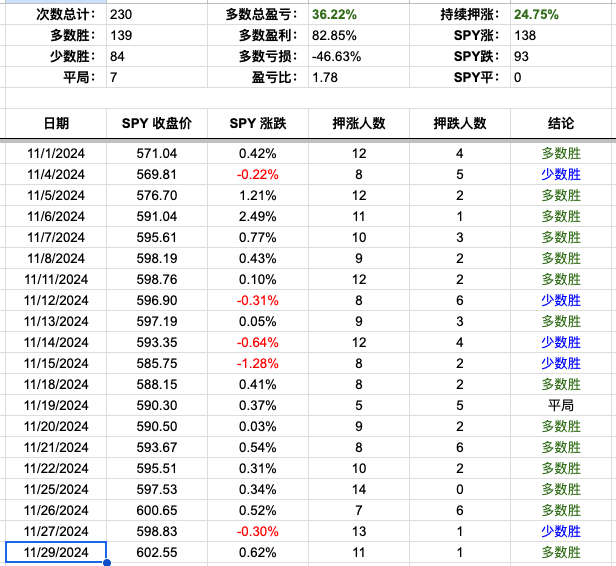This screenshot has height=566, width=616.
Task: Click the 少数胜 result for 11/27/2024
Action: click(561, 531)
